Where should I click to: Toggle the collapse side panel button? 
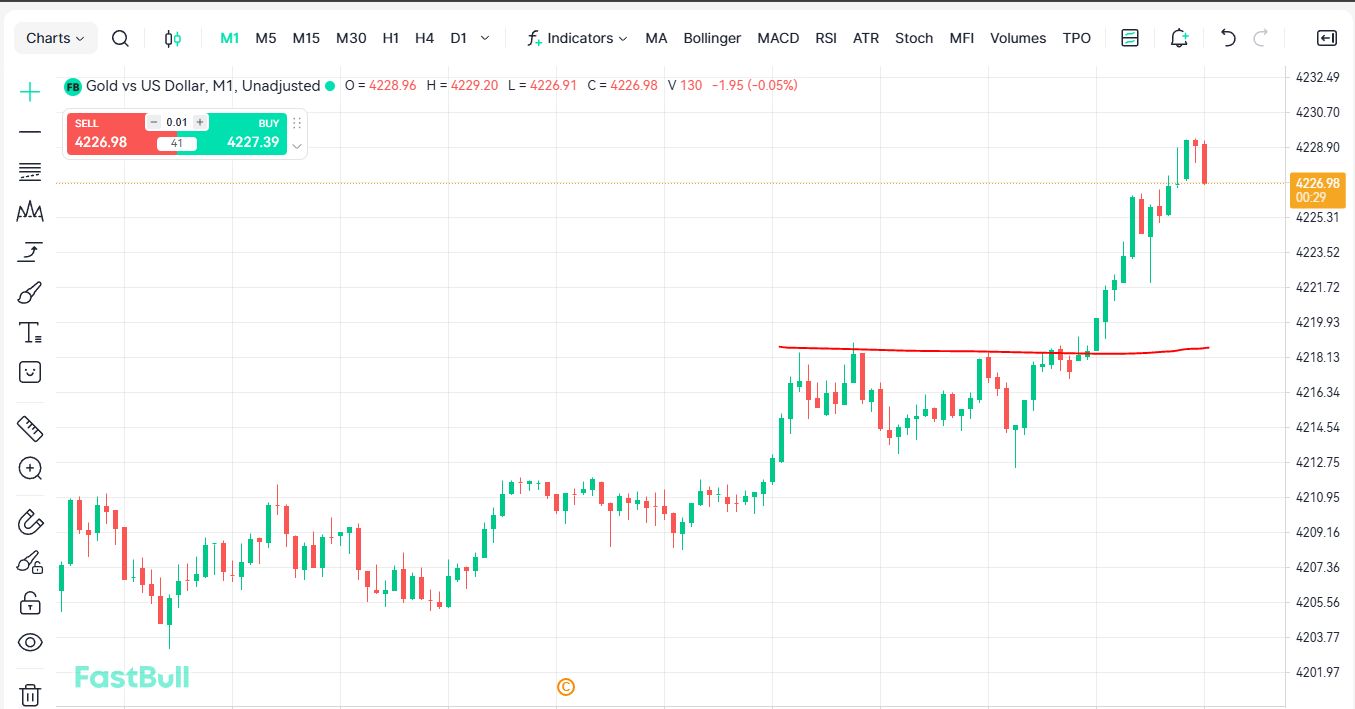(1326, 38)
